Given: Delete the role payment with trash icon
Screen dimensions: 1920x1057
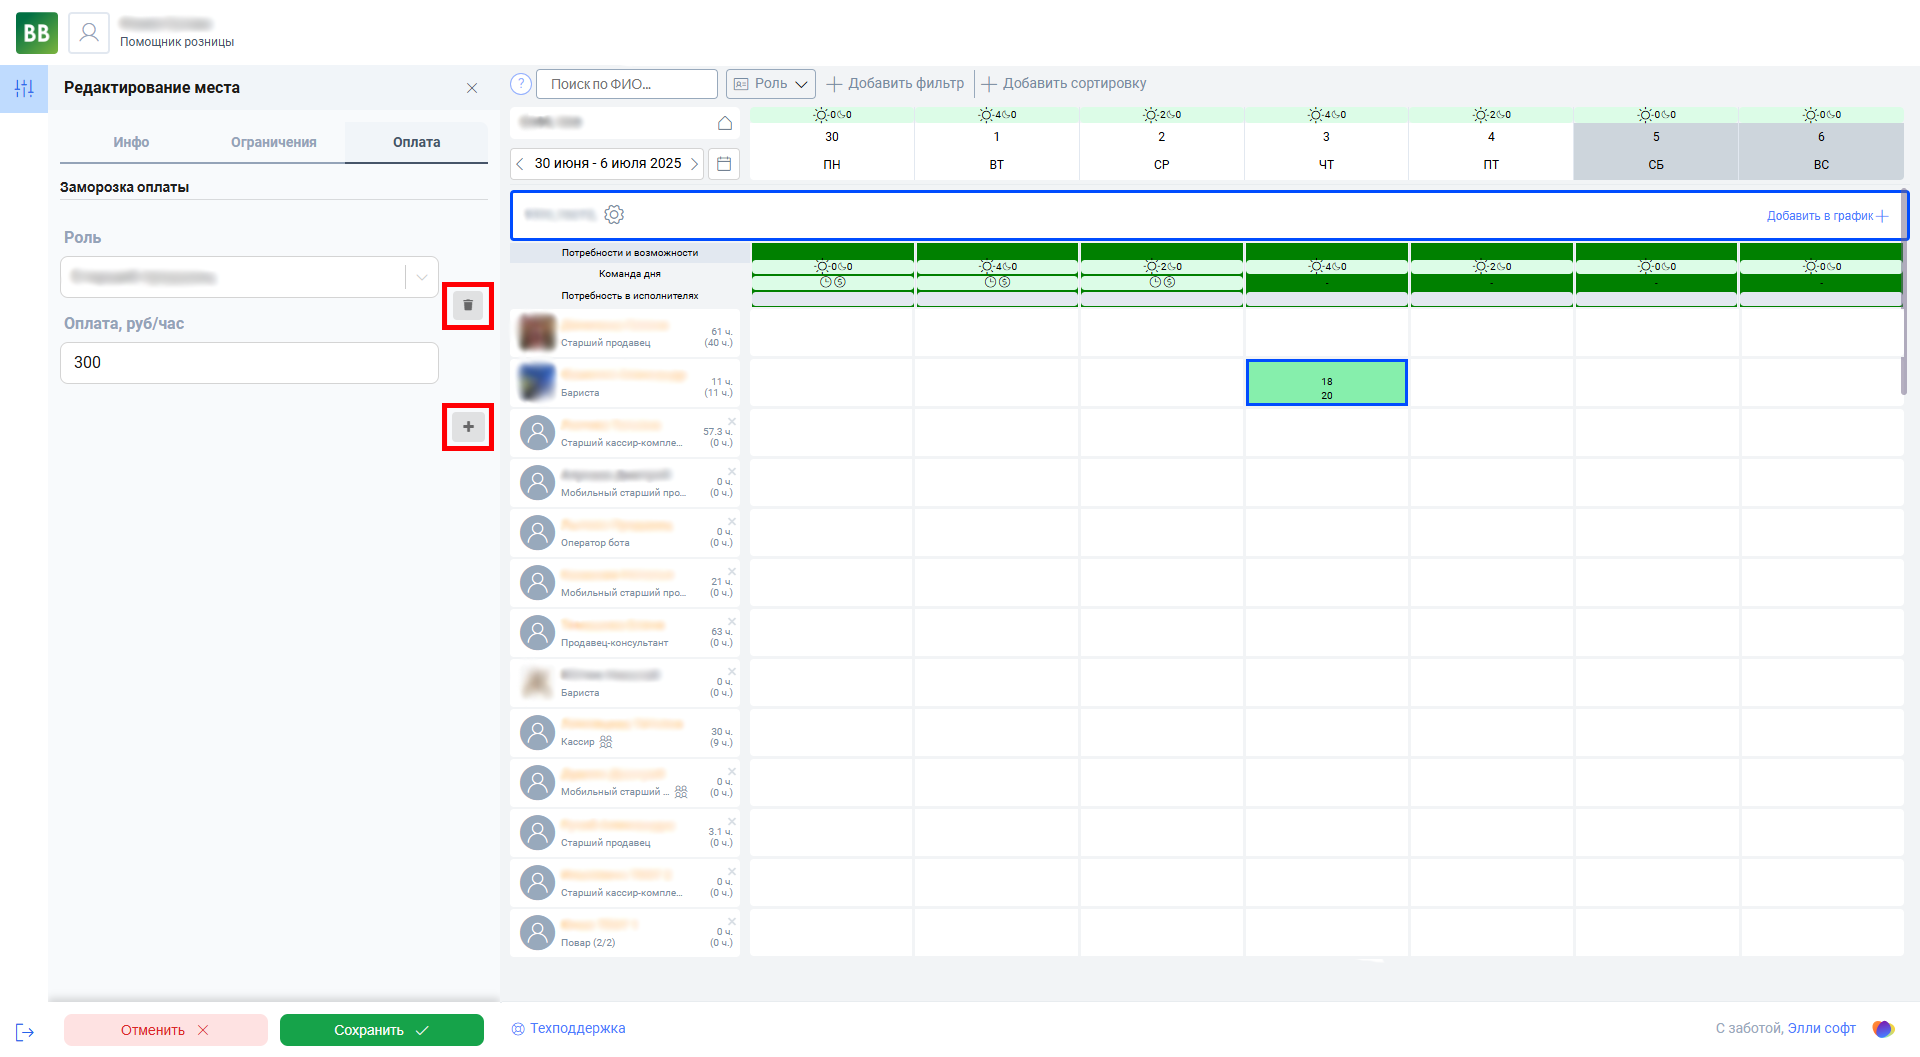Looking at the screenshot, I should [x=468, y=305].
